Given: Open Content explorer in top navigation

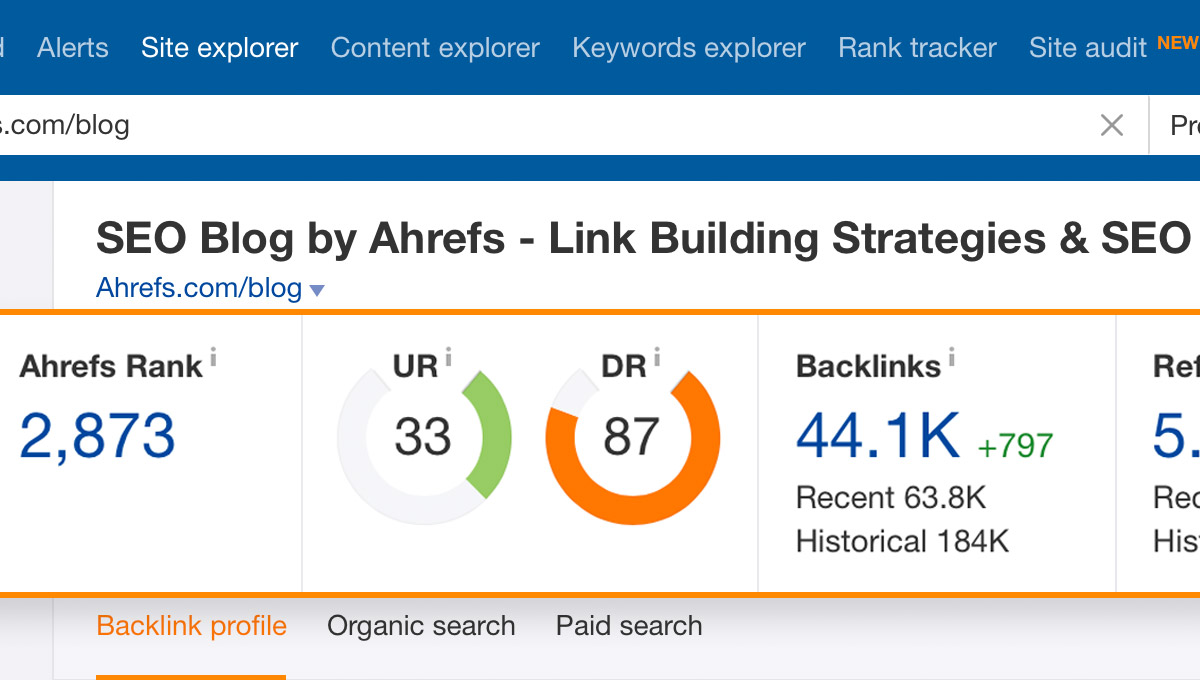Looking at the screenshot, I should [435, 47].
